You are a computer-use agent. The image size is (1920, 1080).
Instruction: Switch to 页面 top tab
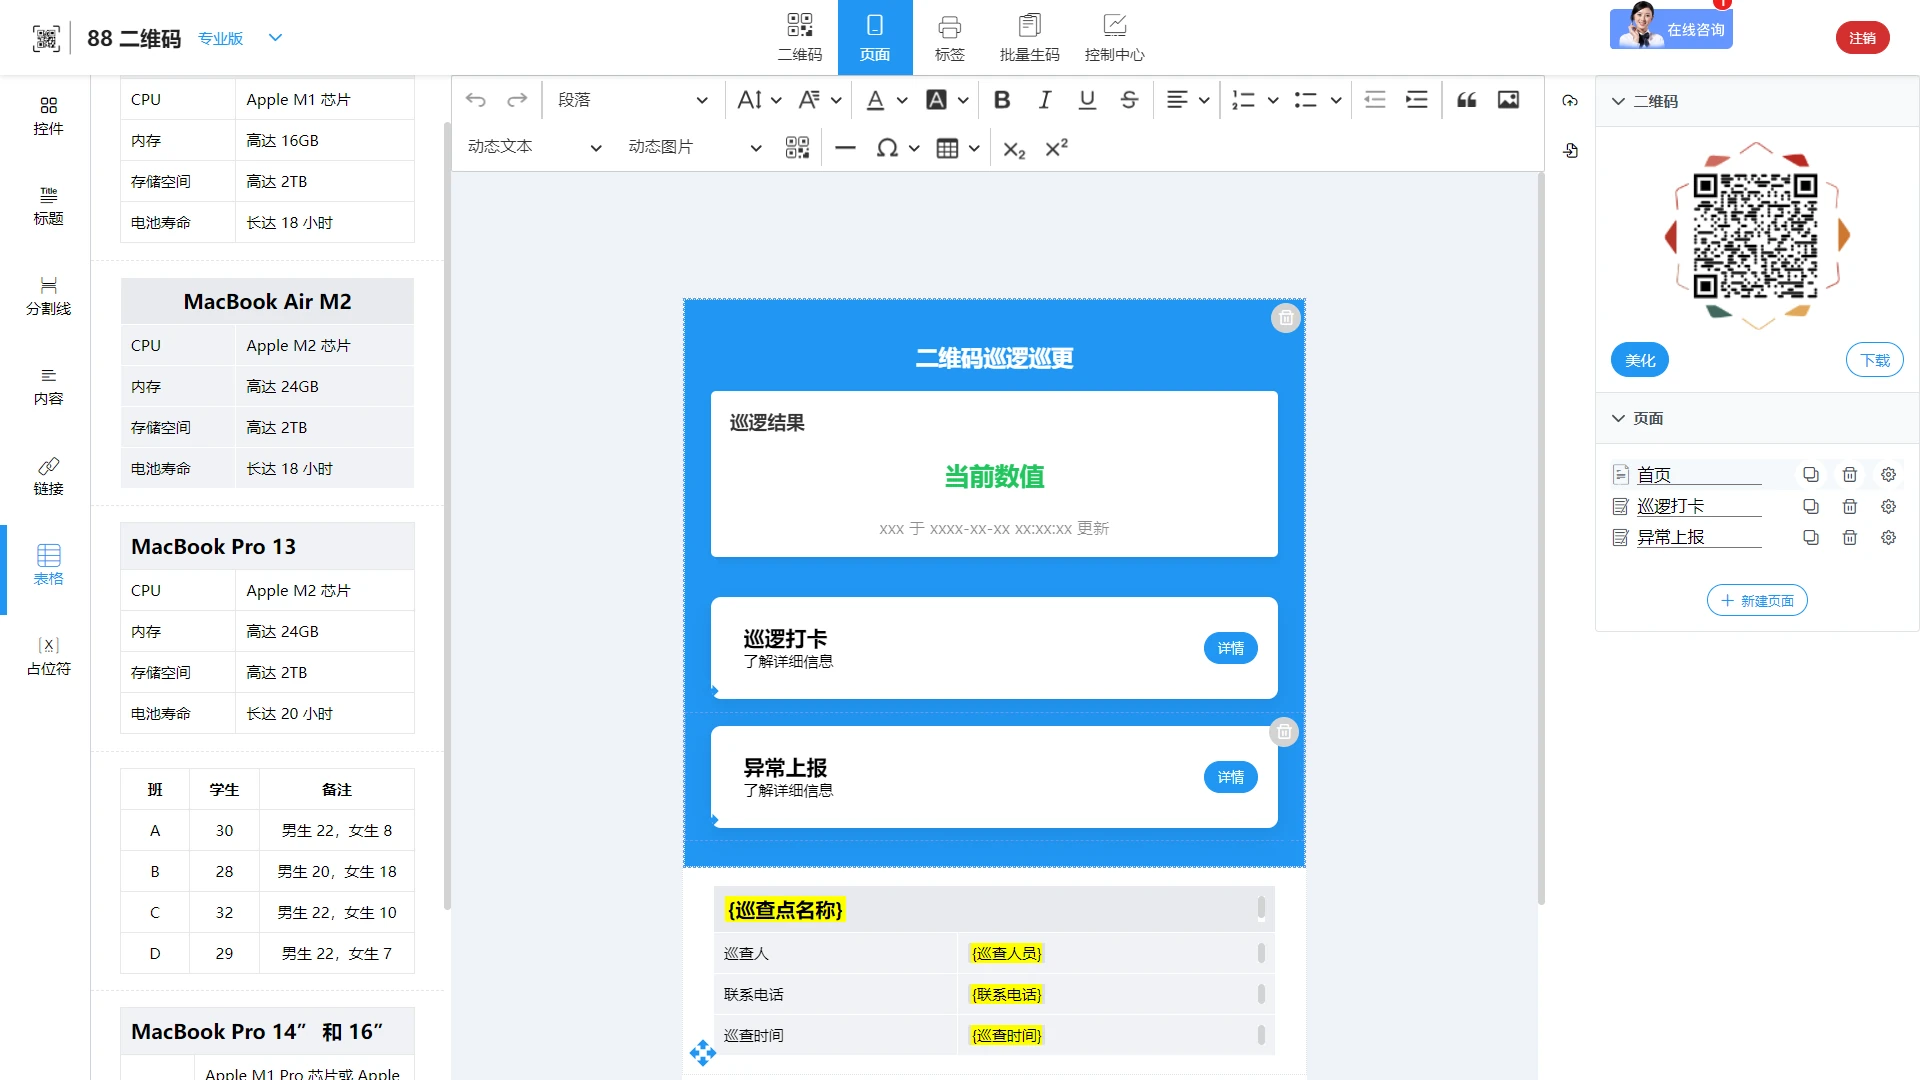pyautogui.click(x=875, y=38)
